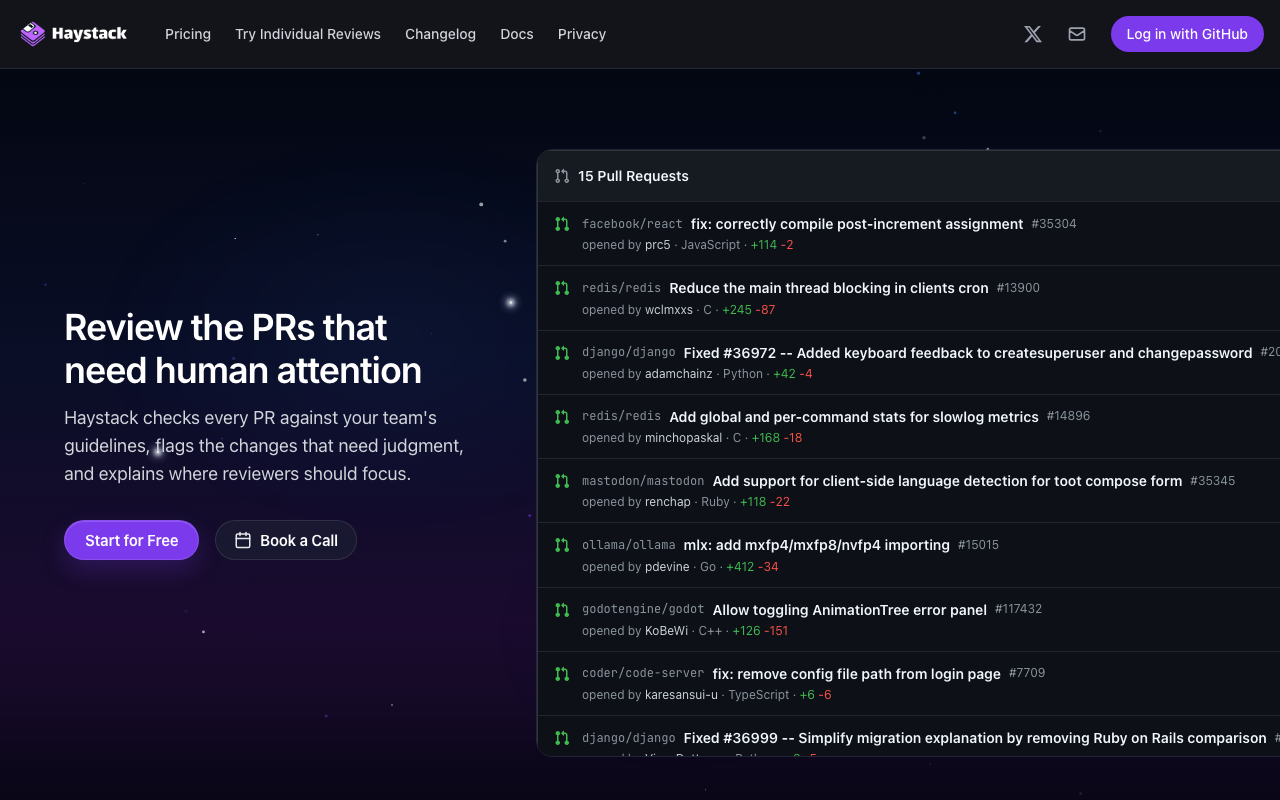The image size is (1280, 800).
Task: Click the Haystack logo icon
Action: pos(33,34)
